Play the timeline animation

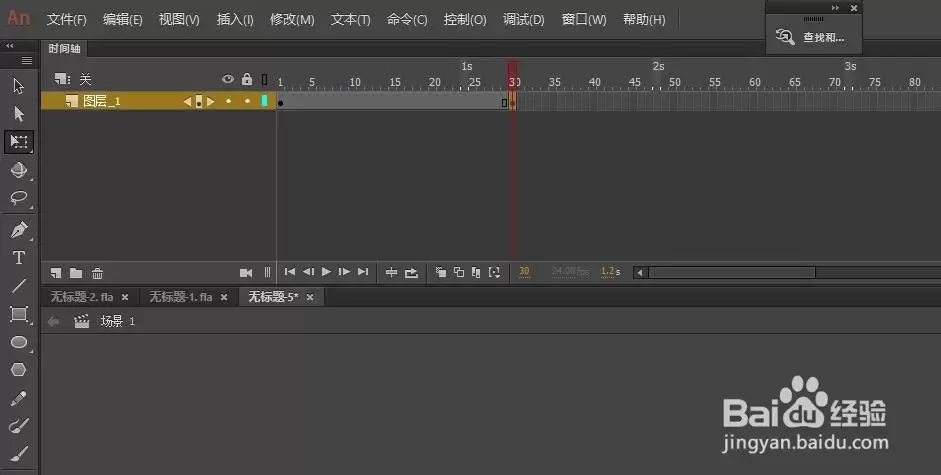[326, 272]
